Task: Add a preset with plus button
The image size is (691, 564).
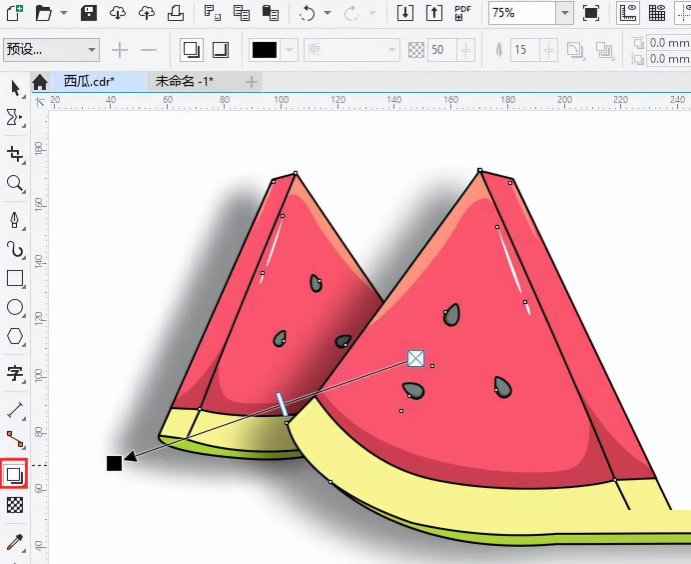Action: coord(119,50)
